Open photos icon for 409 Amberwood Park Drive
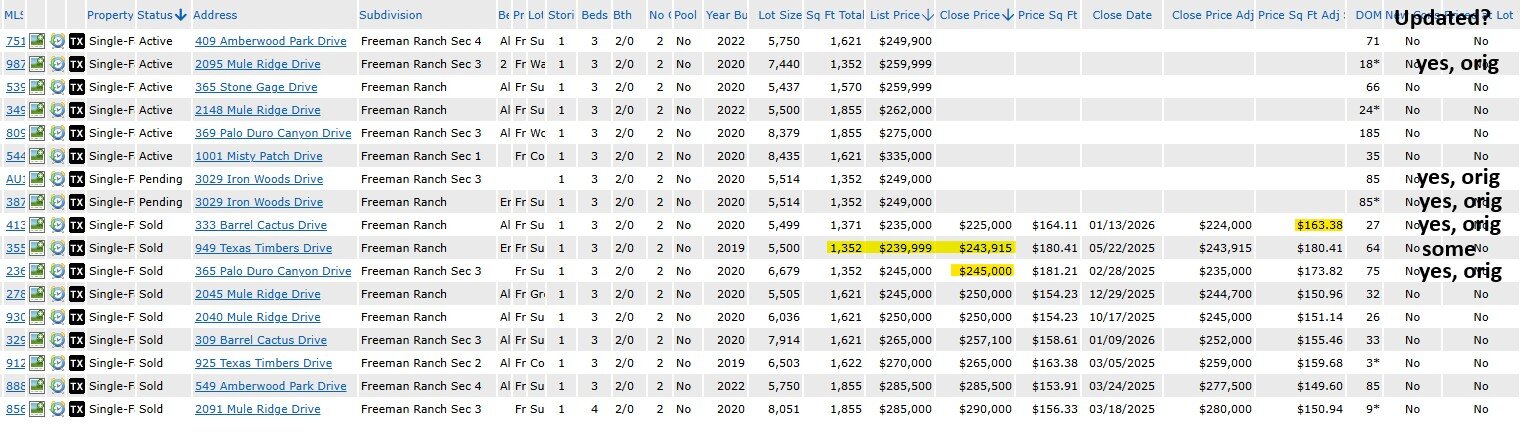This screenshot has width=1532, height=436. click(38, 41)
